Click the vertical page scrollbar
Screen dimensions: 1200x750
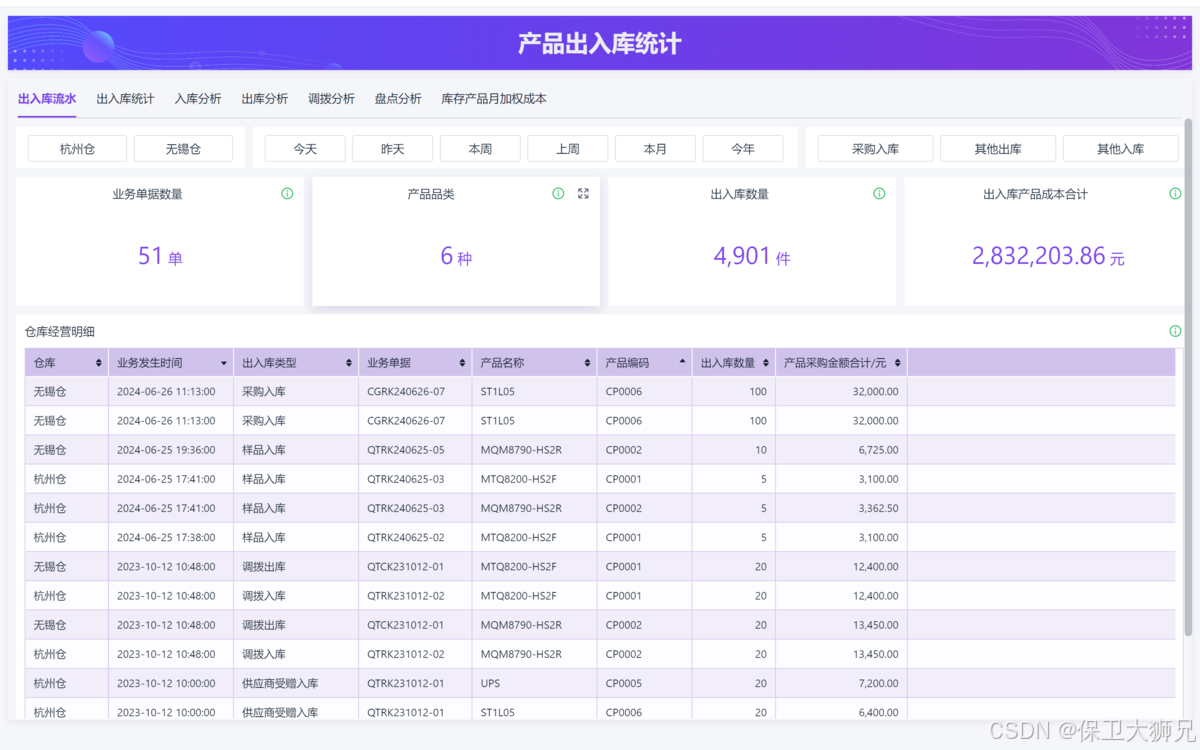(1188, 375)
